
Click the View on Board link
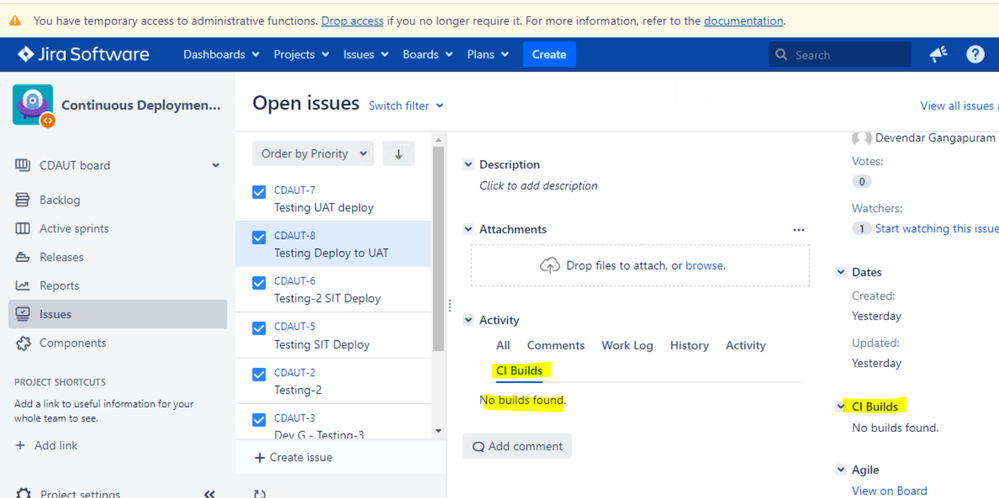coord(889,490)
